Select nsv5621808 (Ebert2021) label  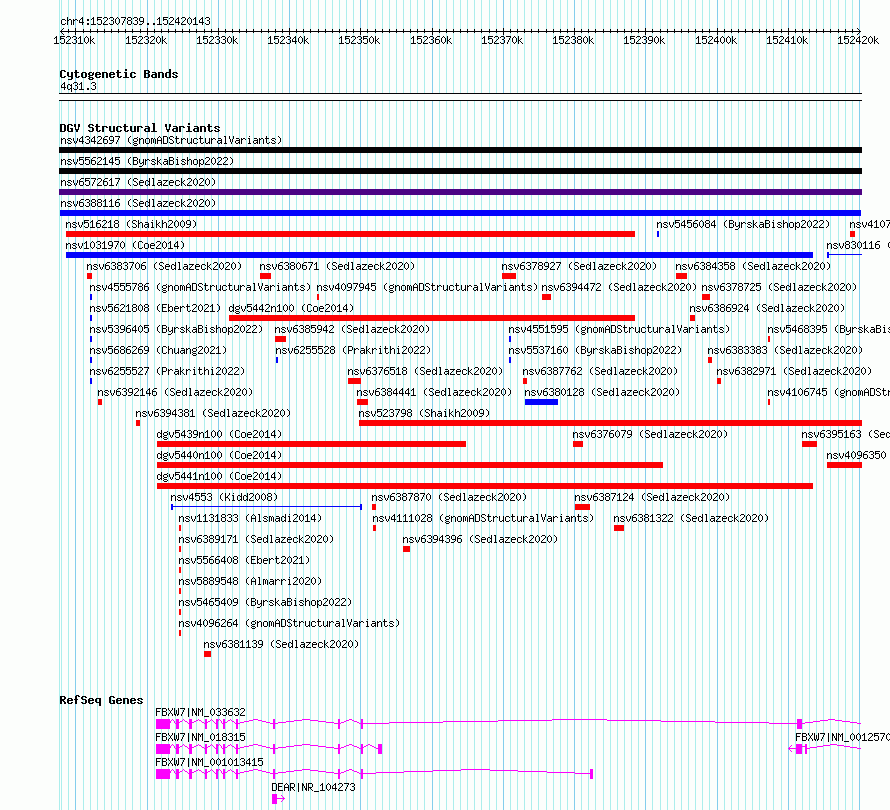point(155,308)
